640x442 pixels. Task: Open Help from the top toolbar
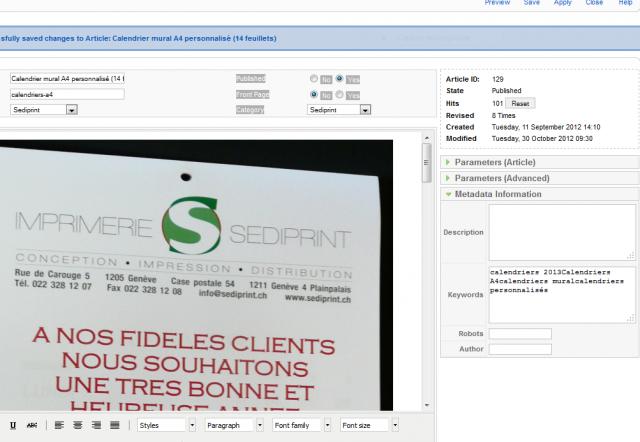625,2
